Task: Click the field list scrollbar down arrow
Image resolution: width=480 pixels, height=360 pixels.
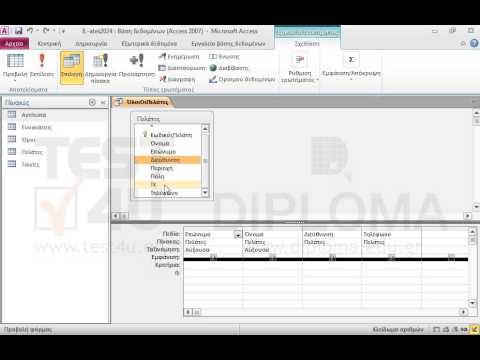Action: tap(205, 193)
